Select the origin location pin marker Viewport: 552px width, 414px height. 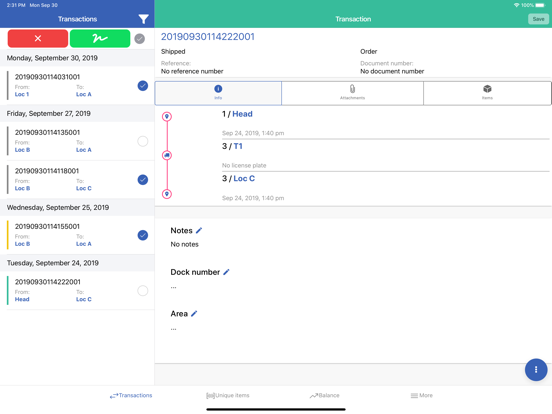pyautogui.click(x=167, y=117)
